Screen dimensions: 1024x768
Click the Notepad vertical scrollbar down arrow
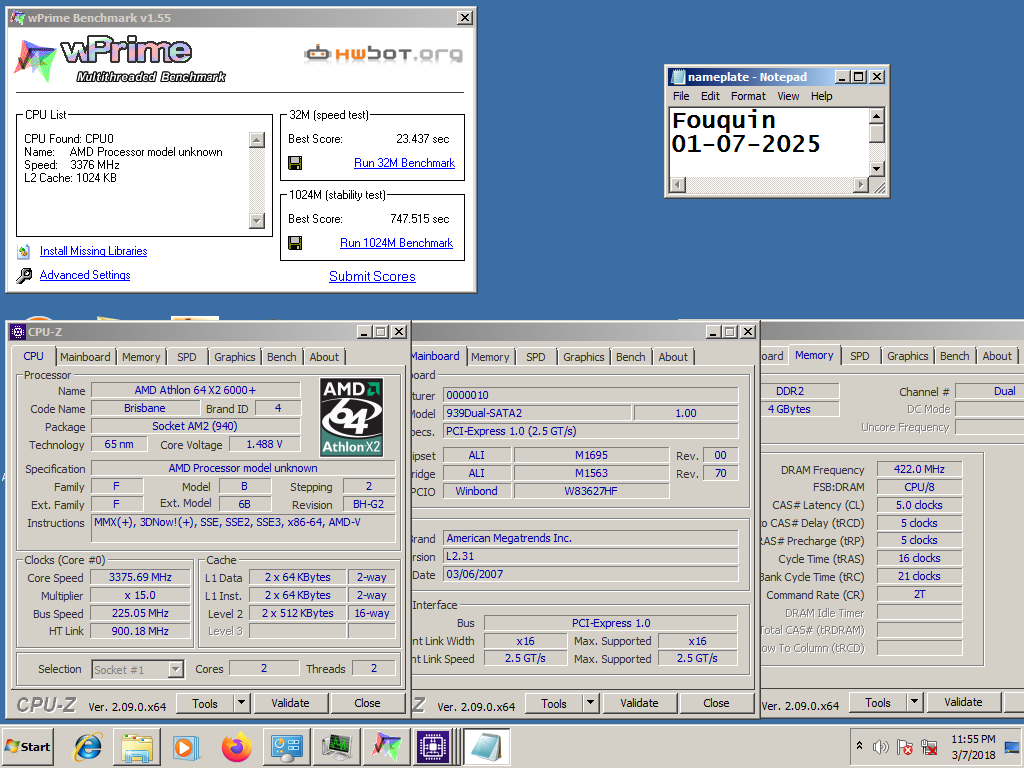coord(877,169)
